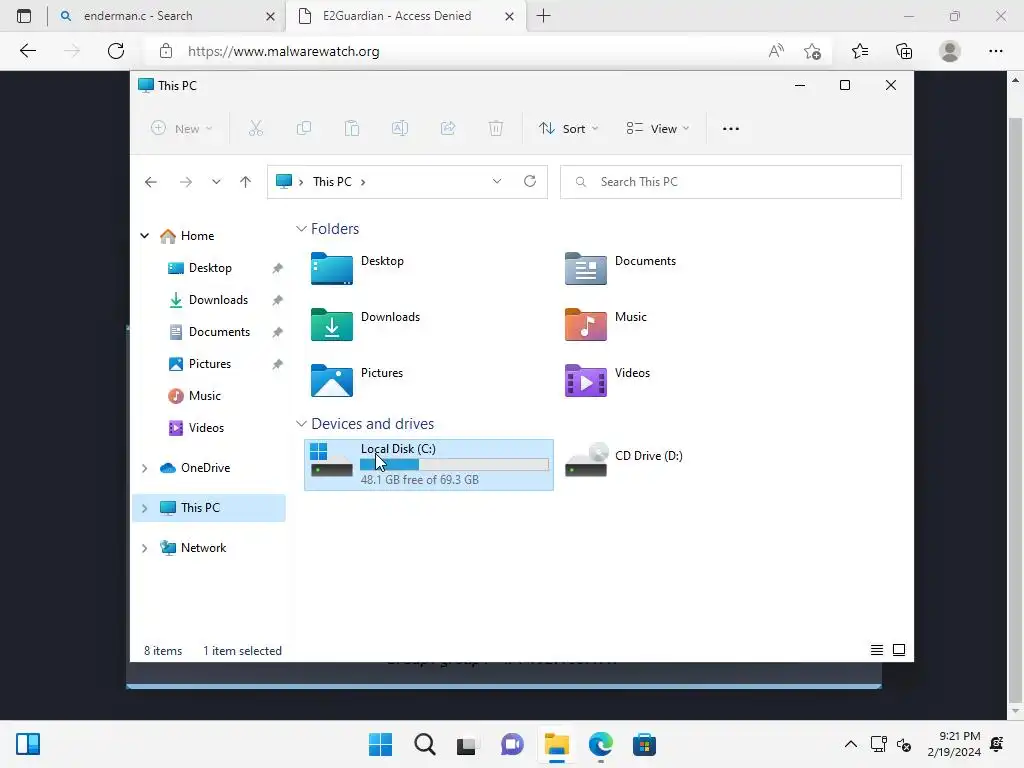
Task: Click Edge read aloud icon
Action: tap(776, 51)
